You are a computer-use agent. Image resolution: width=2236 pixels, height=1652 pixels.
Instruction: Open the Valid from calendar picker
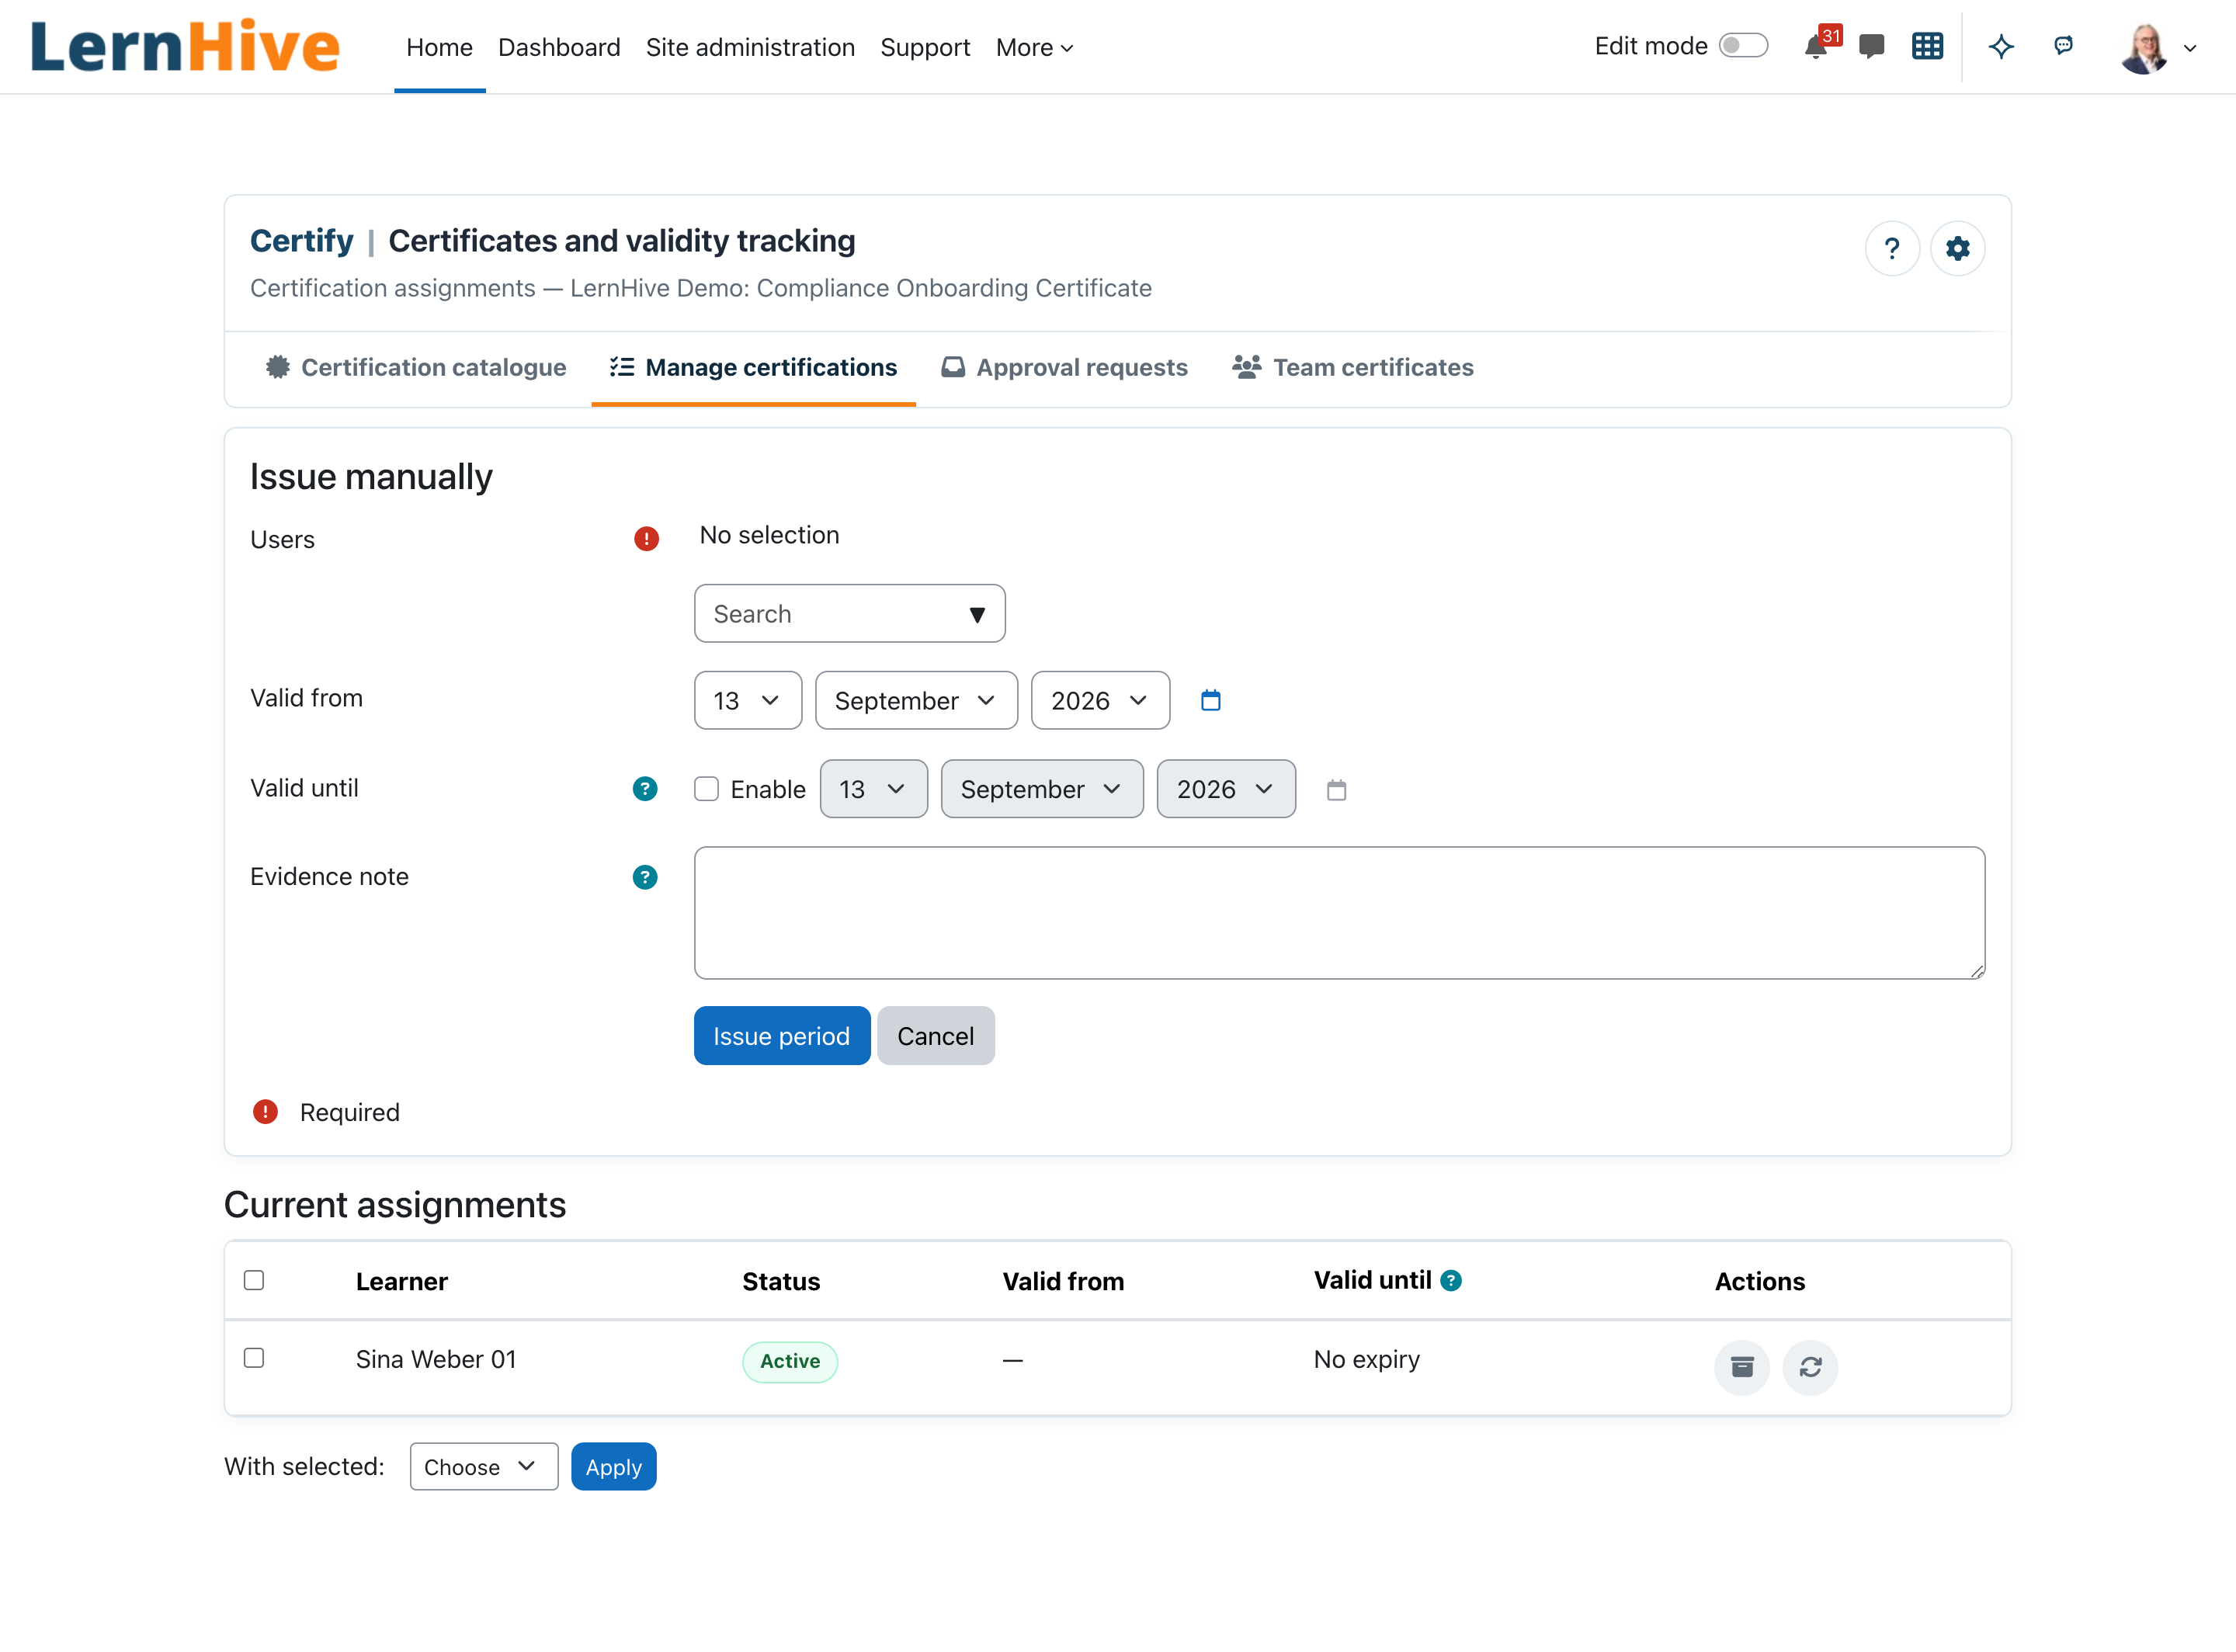[x=1210, y=700]
